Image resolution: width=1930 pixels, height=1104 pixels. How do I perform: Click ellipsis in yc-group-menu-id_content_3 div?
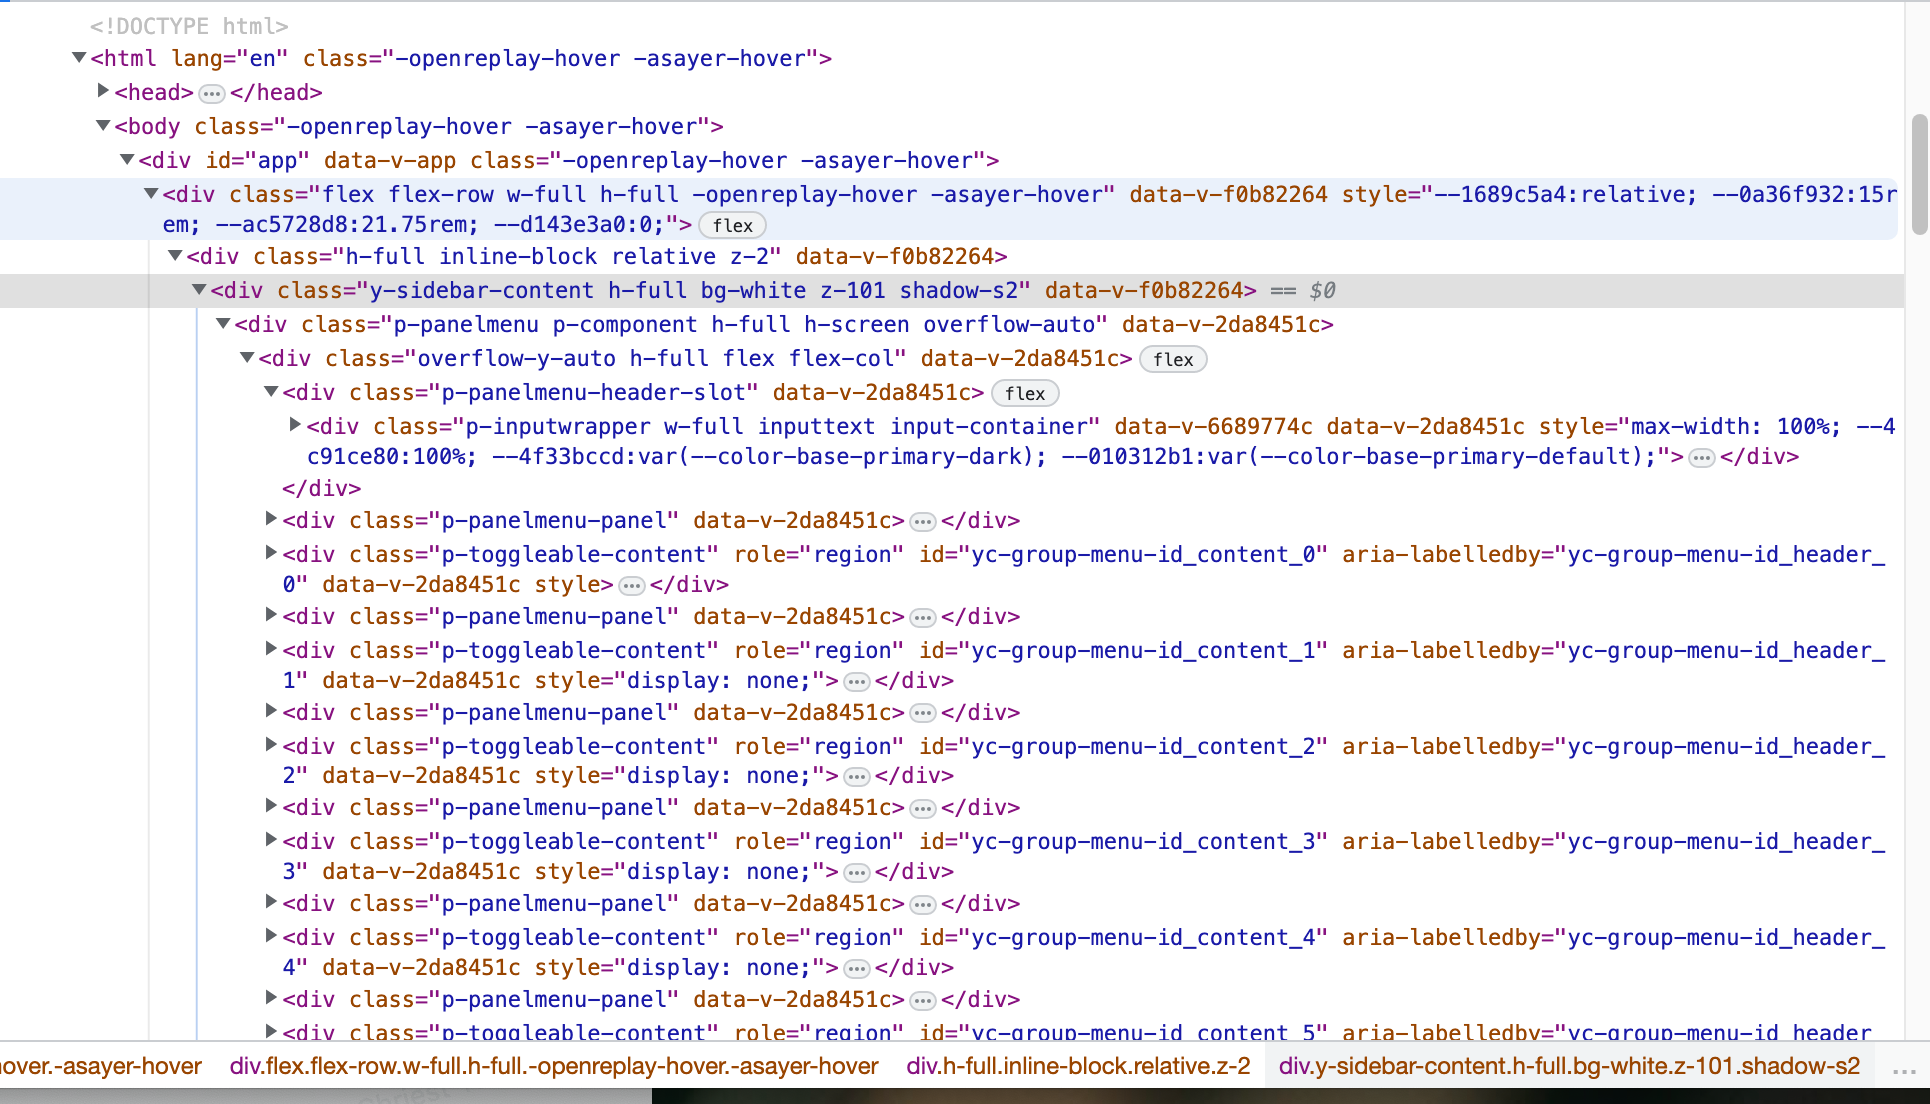coord(856,871)
